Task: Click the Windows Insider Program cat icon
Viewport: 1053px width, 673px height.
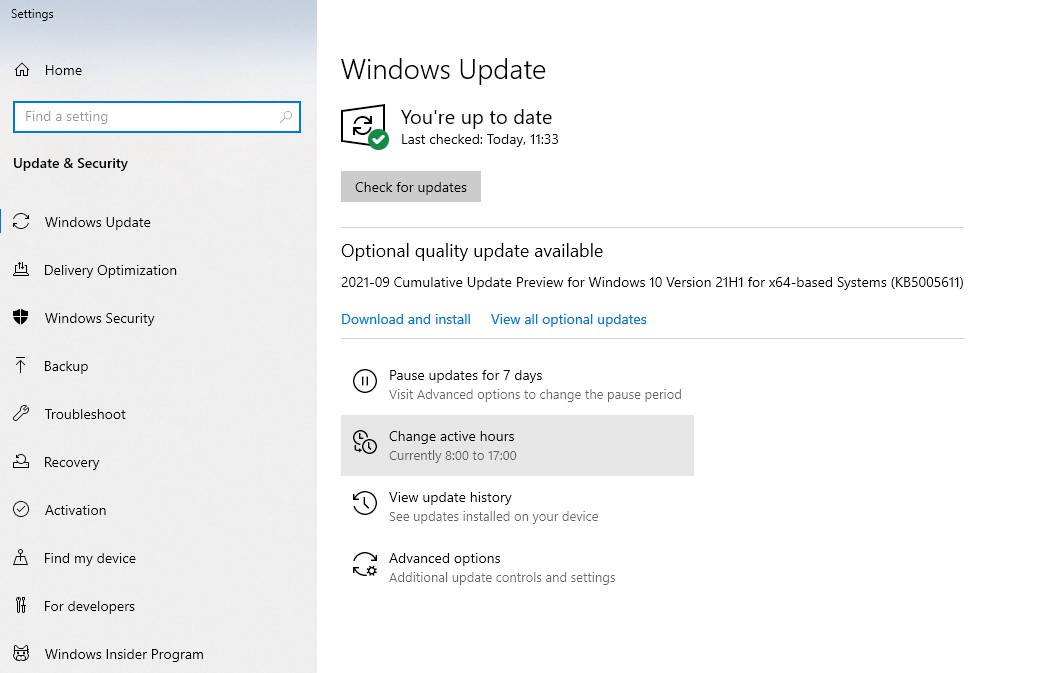Action: click(21, 654)
